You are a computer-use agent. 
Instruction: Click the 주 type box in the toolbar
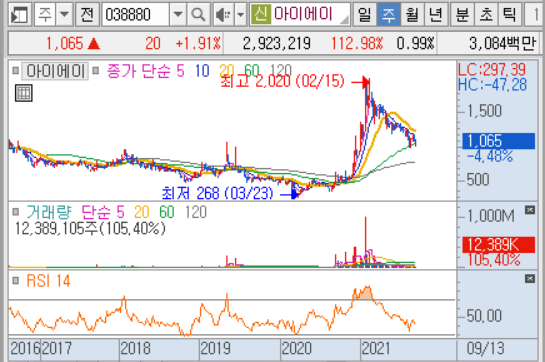click(45, 15)
